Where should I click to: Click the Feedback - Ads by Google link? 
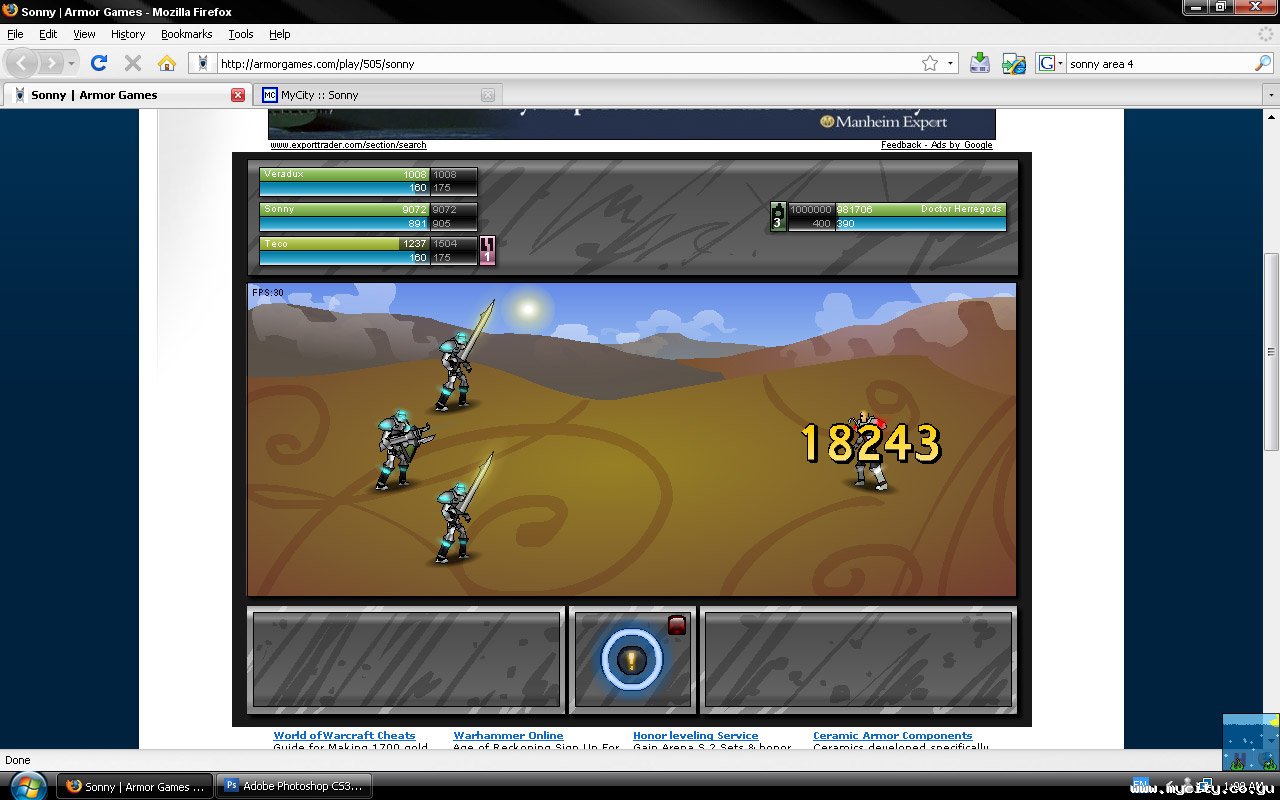click(x=936, y=145)
